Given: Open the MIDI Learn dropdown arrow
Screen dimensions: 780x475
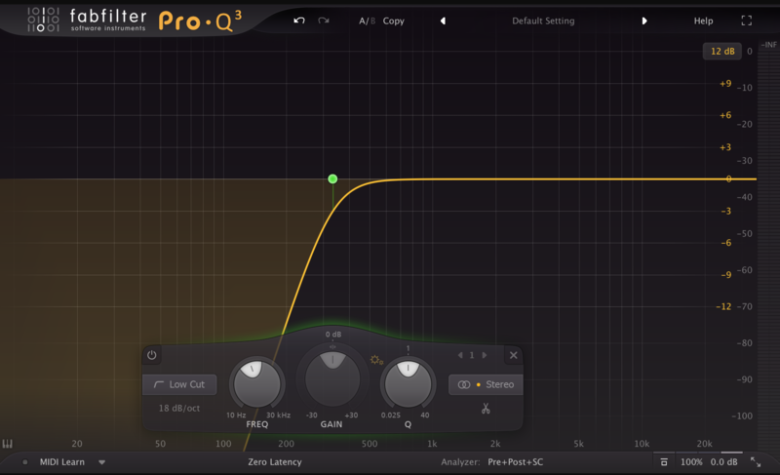Looking at the screenshot, I should click(102, 462).
